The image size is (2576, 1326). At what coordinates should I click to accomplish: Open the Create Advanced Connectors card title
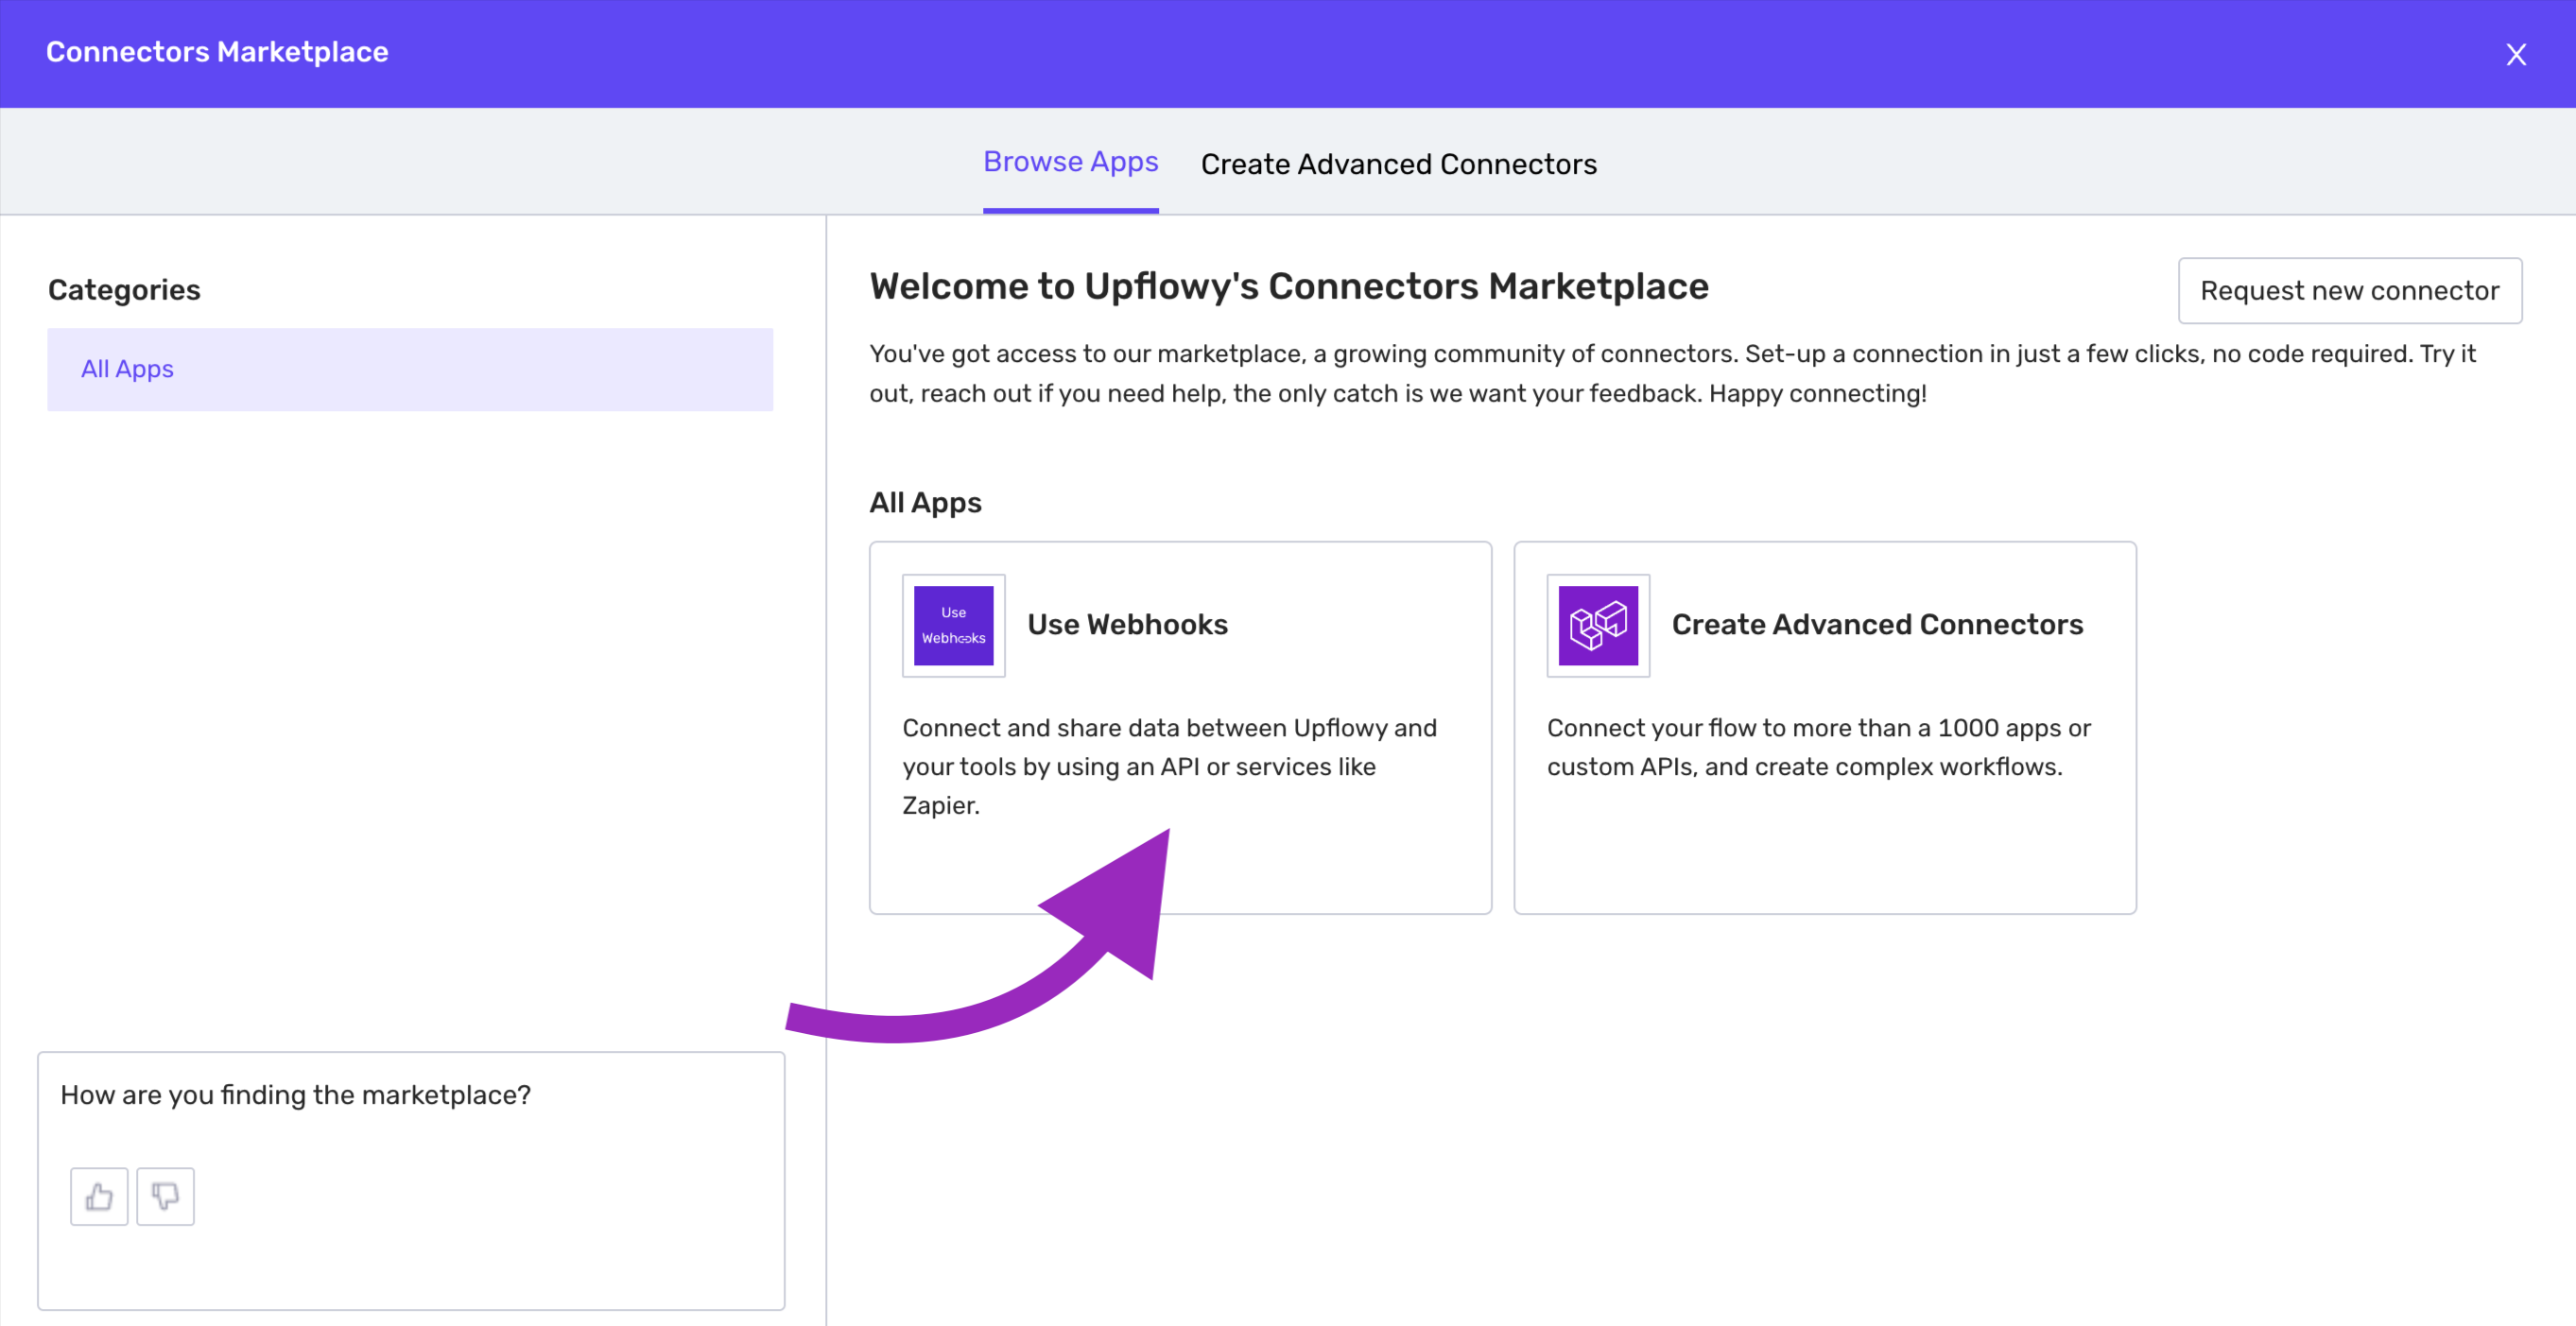(x=1877, y=624)
